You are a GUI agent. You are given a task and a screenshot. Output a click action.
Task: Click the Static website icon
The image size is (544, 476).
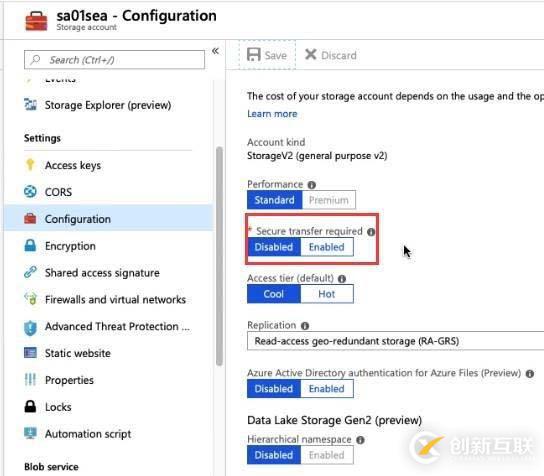tap(30, 353)
